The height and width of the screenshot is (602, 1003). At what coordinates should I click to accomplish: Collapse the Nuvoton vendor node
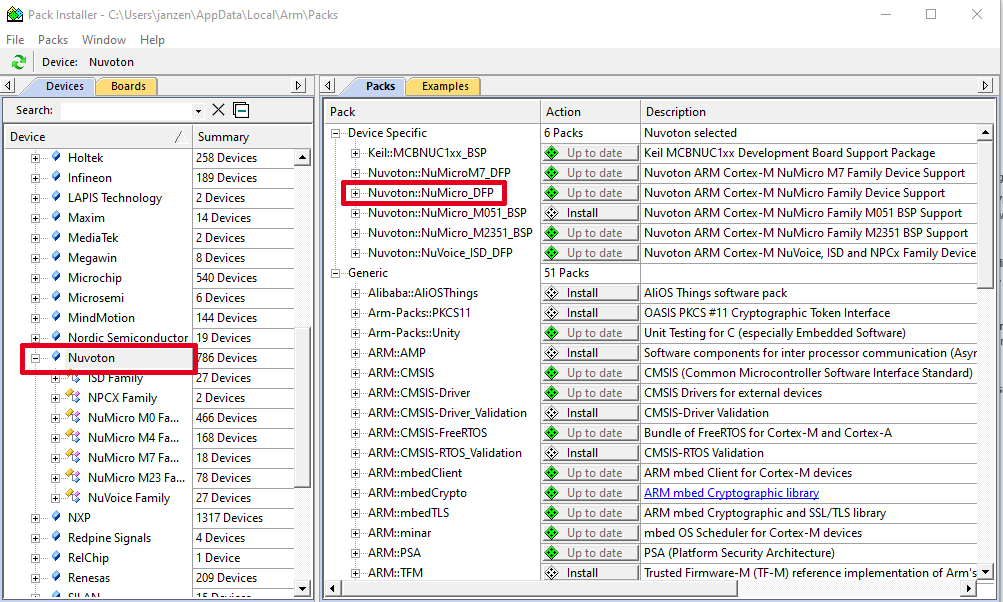click(x=36, y=358)
